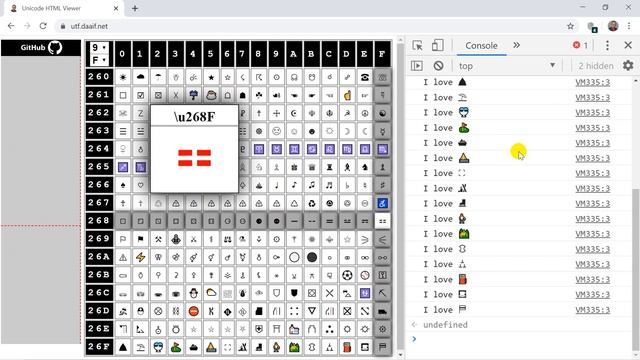
Task: Click the red no-entry sign in row 26D
Action: click(x=193, y=311)
